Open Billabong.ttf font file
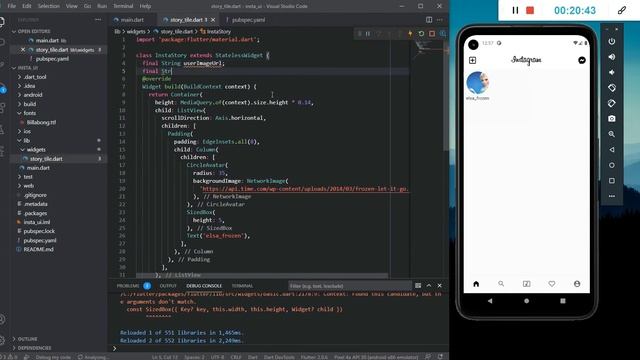640x360 pixels. (41, 122)
